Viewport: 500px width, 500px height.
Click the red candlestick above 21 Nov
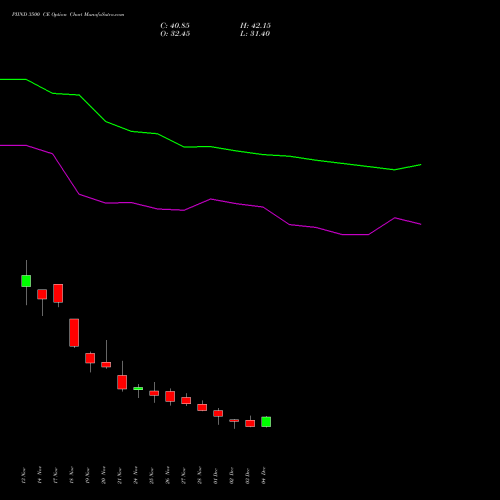(x=122, y=382)
